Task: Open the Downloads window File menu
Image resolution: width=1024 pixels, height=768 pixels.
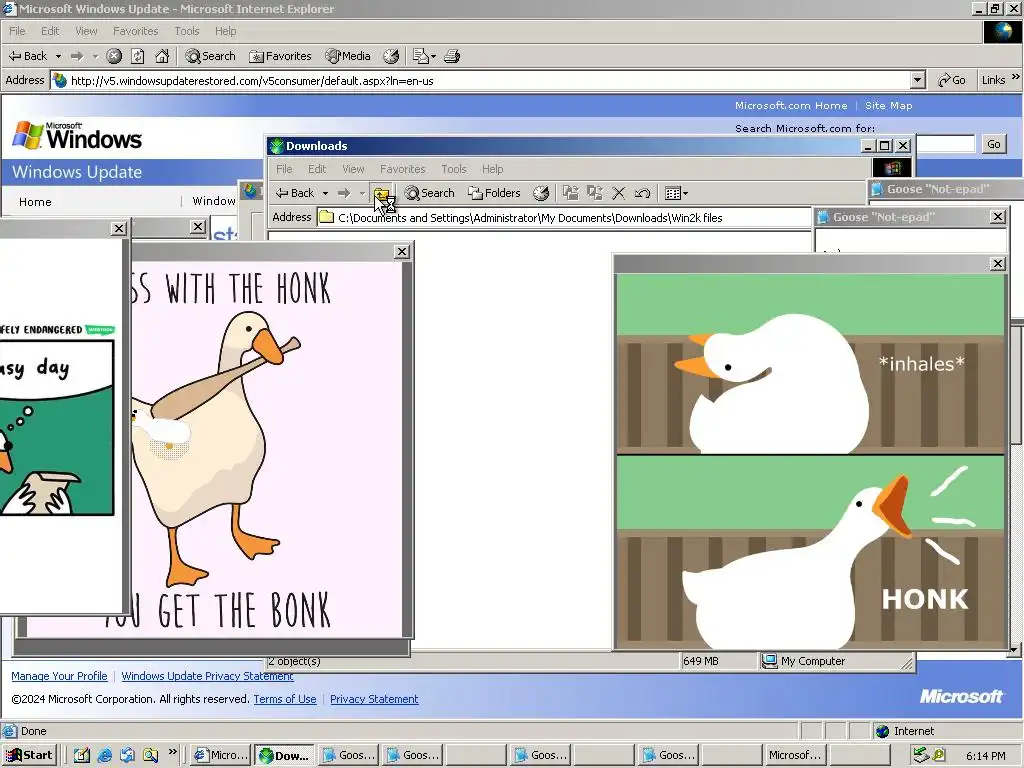Action: tap(284, 169)
